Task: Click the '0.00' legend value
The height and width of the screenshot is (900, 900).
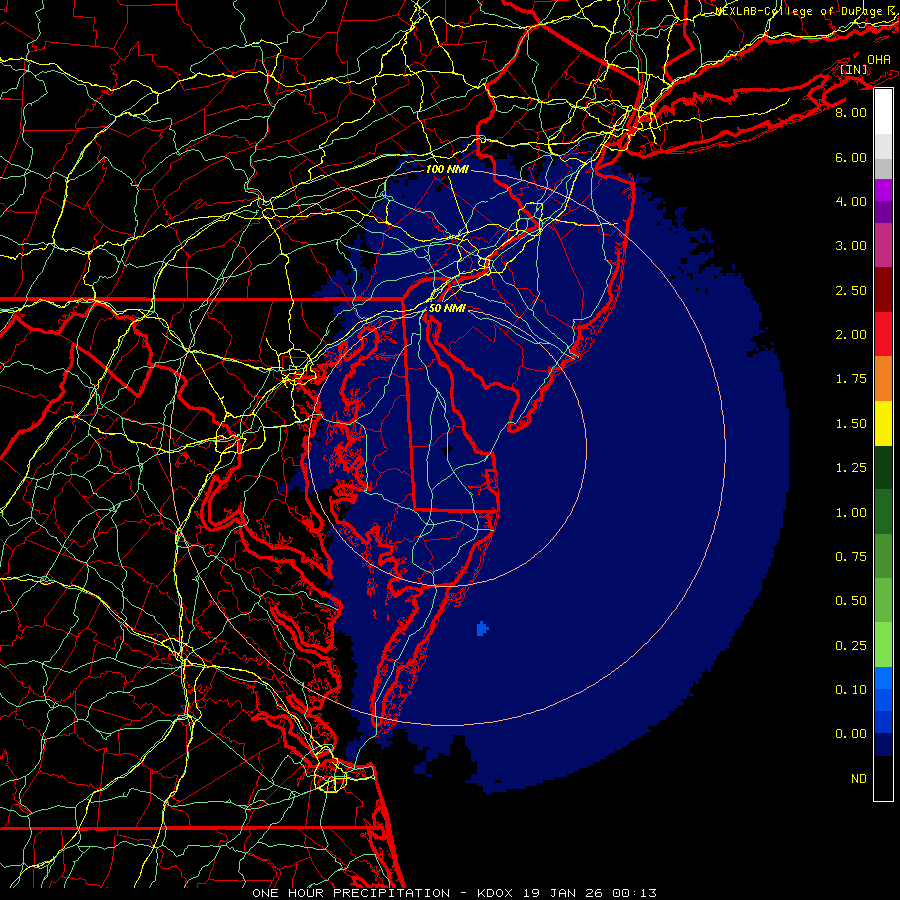Action: 851,734
